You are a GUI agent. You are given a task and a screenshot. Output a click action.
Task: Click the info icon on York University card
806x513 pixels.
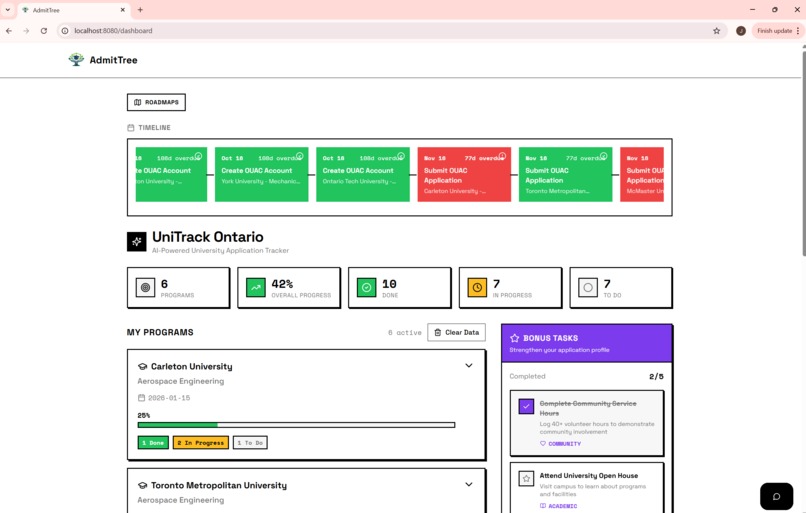tap(300, 156)
